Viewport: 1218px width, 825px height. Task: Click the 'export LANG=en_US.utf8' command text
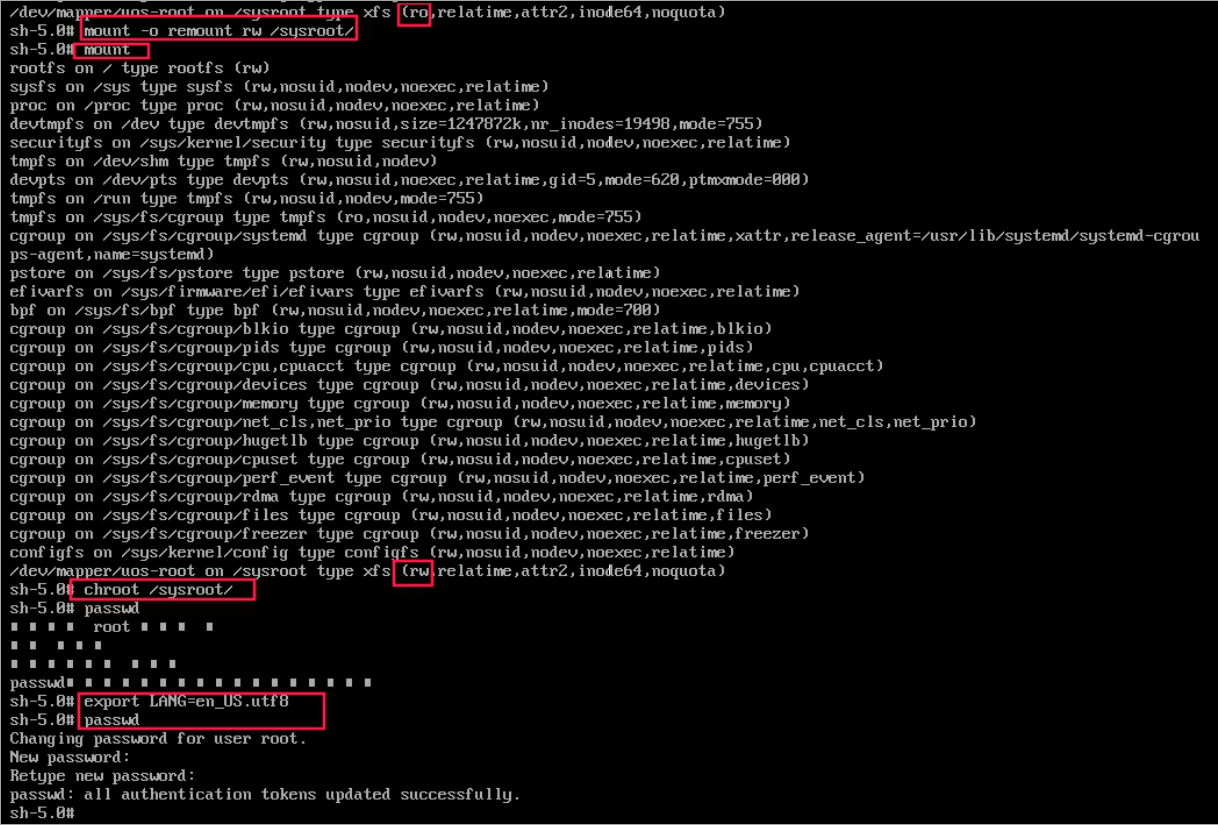pos(186,701)
